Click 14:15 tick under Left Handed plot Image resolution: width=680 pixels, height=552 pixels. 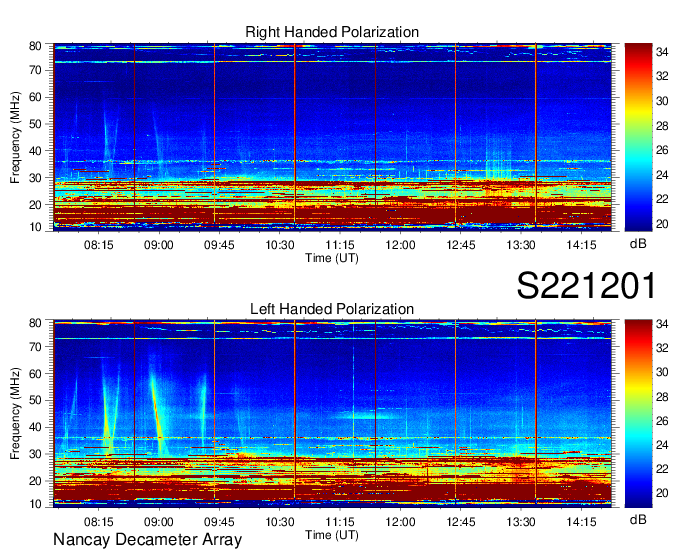coord(582,522)
